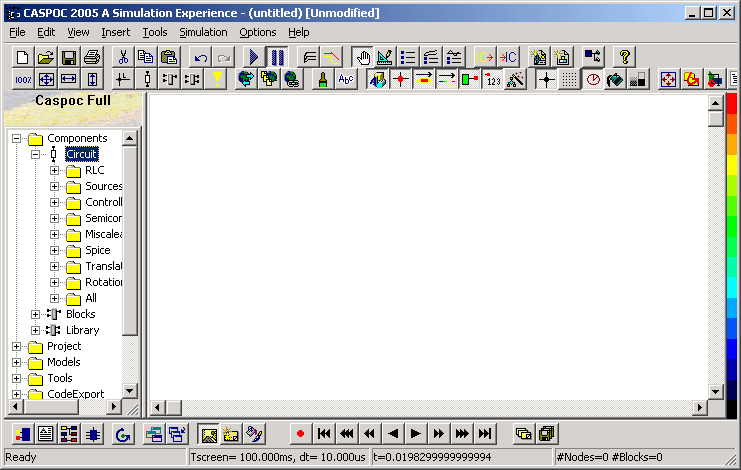Open the question mark help icon
The image size is (741, 470).
pos(624,57)
